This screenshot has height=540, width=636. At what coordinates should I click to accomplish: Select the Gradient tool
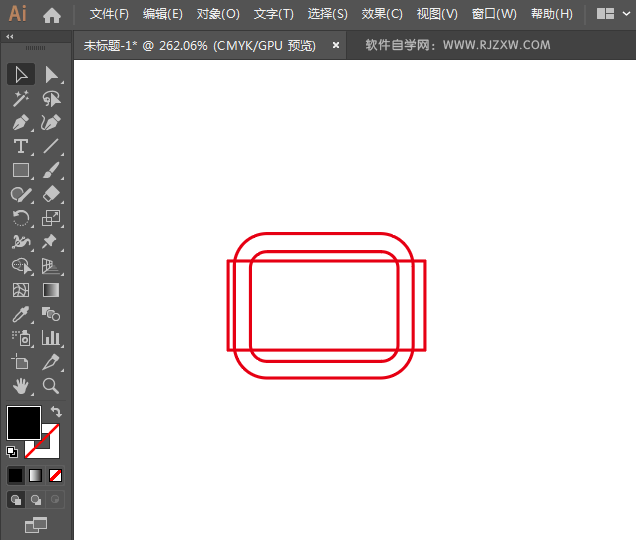coord(51,290)
